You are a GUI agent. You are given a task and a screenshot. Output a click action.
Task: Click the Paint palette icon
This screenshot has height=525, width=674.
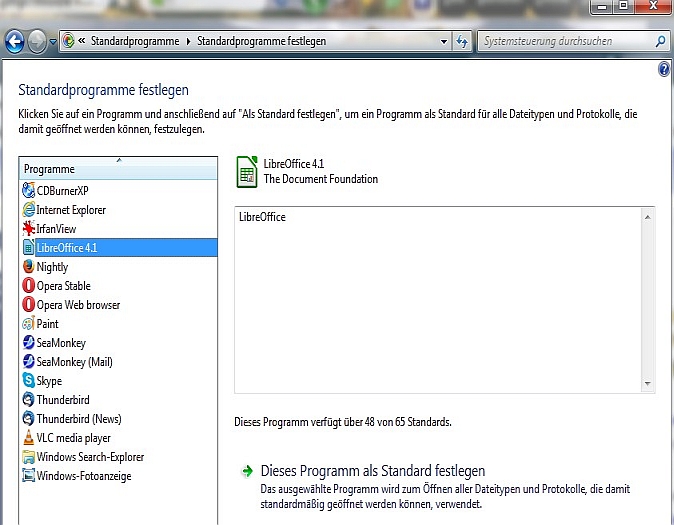coord(28,323)
